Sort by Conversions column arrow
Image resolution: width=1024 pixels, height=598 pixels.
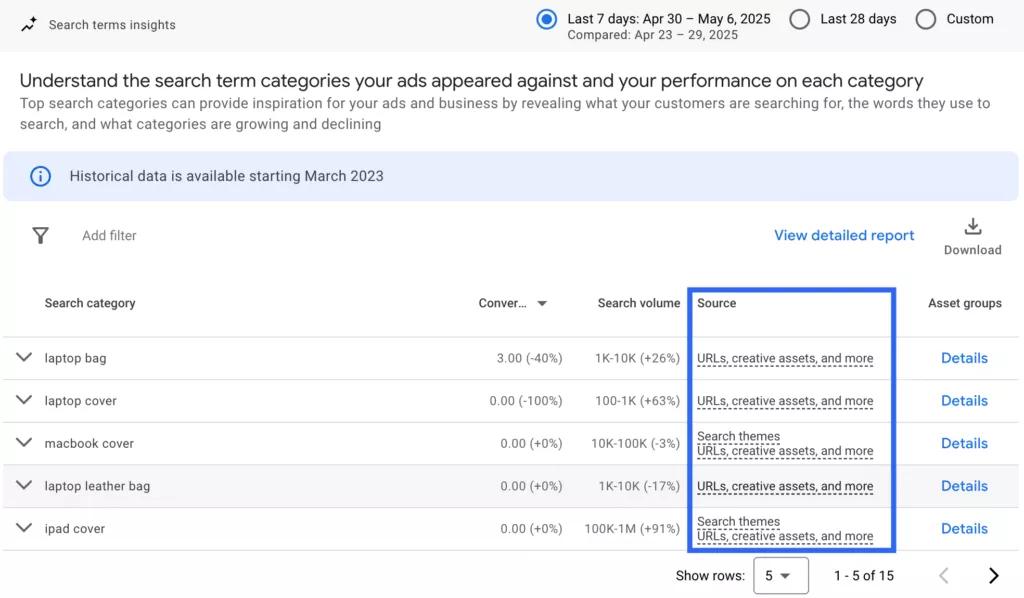(x=542, y=304)
